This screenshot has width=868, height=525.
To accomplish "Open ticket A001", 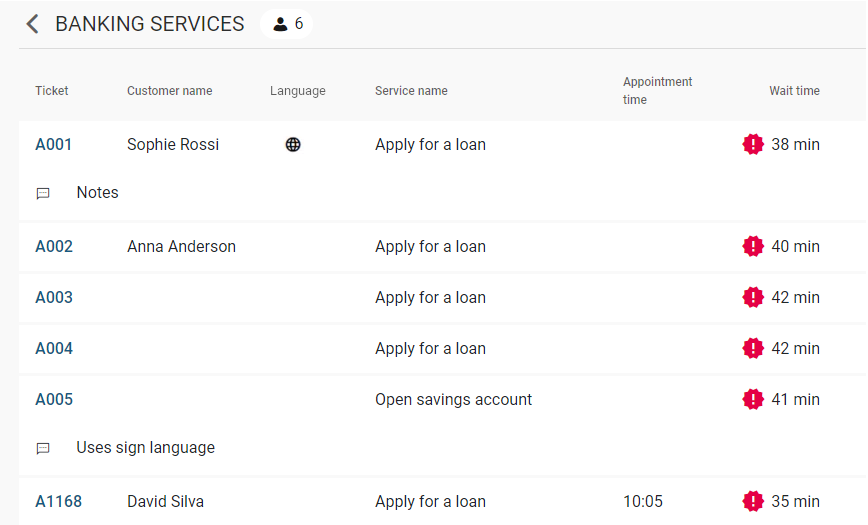I will tap(54, 145).
